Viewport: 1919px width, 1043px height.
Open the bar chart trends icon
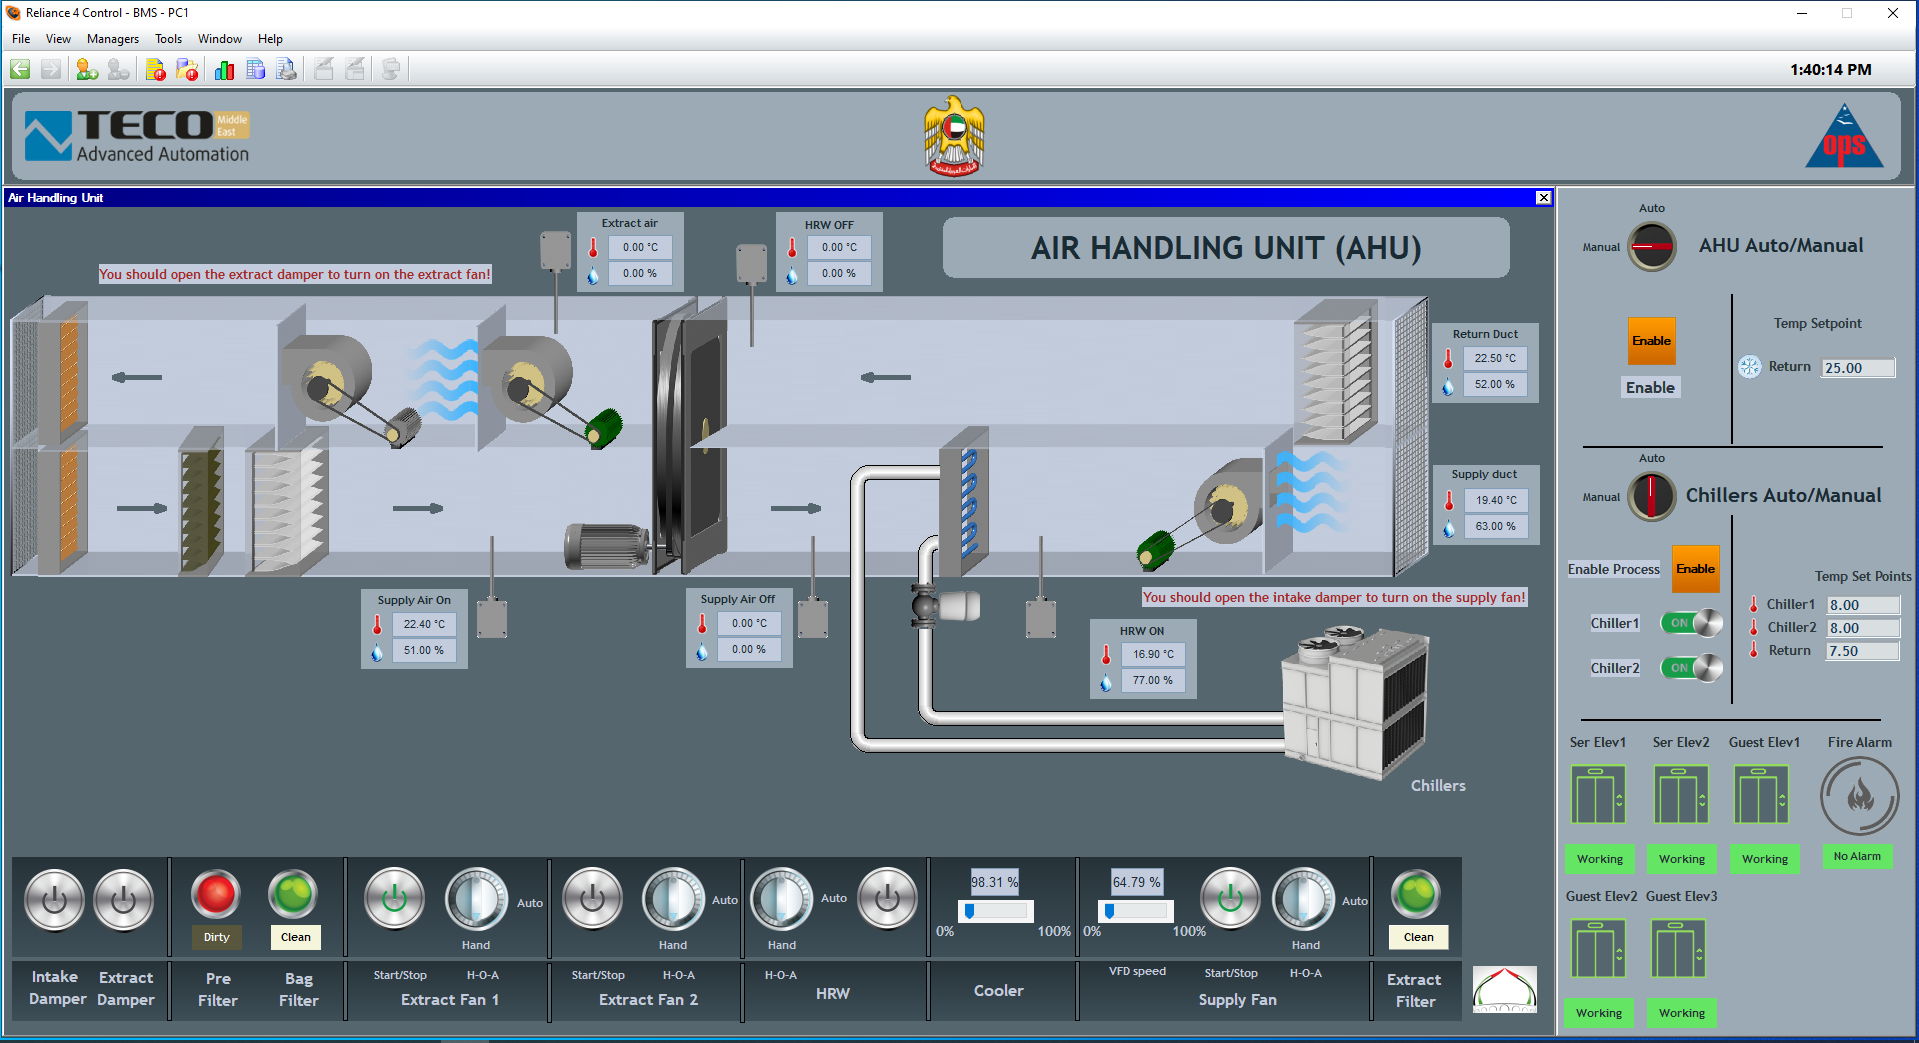click(x=224, y=69)
